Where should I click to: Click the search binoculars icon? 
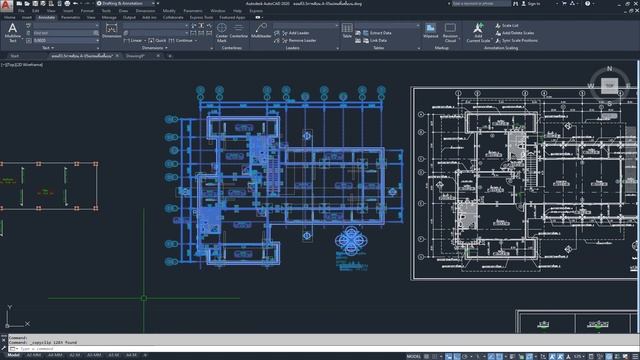(515, 4)
